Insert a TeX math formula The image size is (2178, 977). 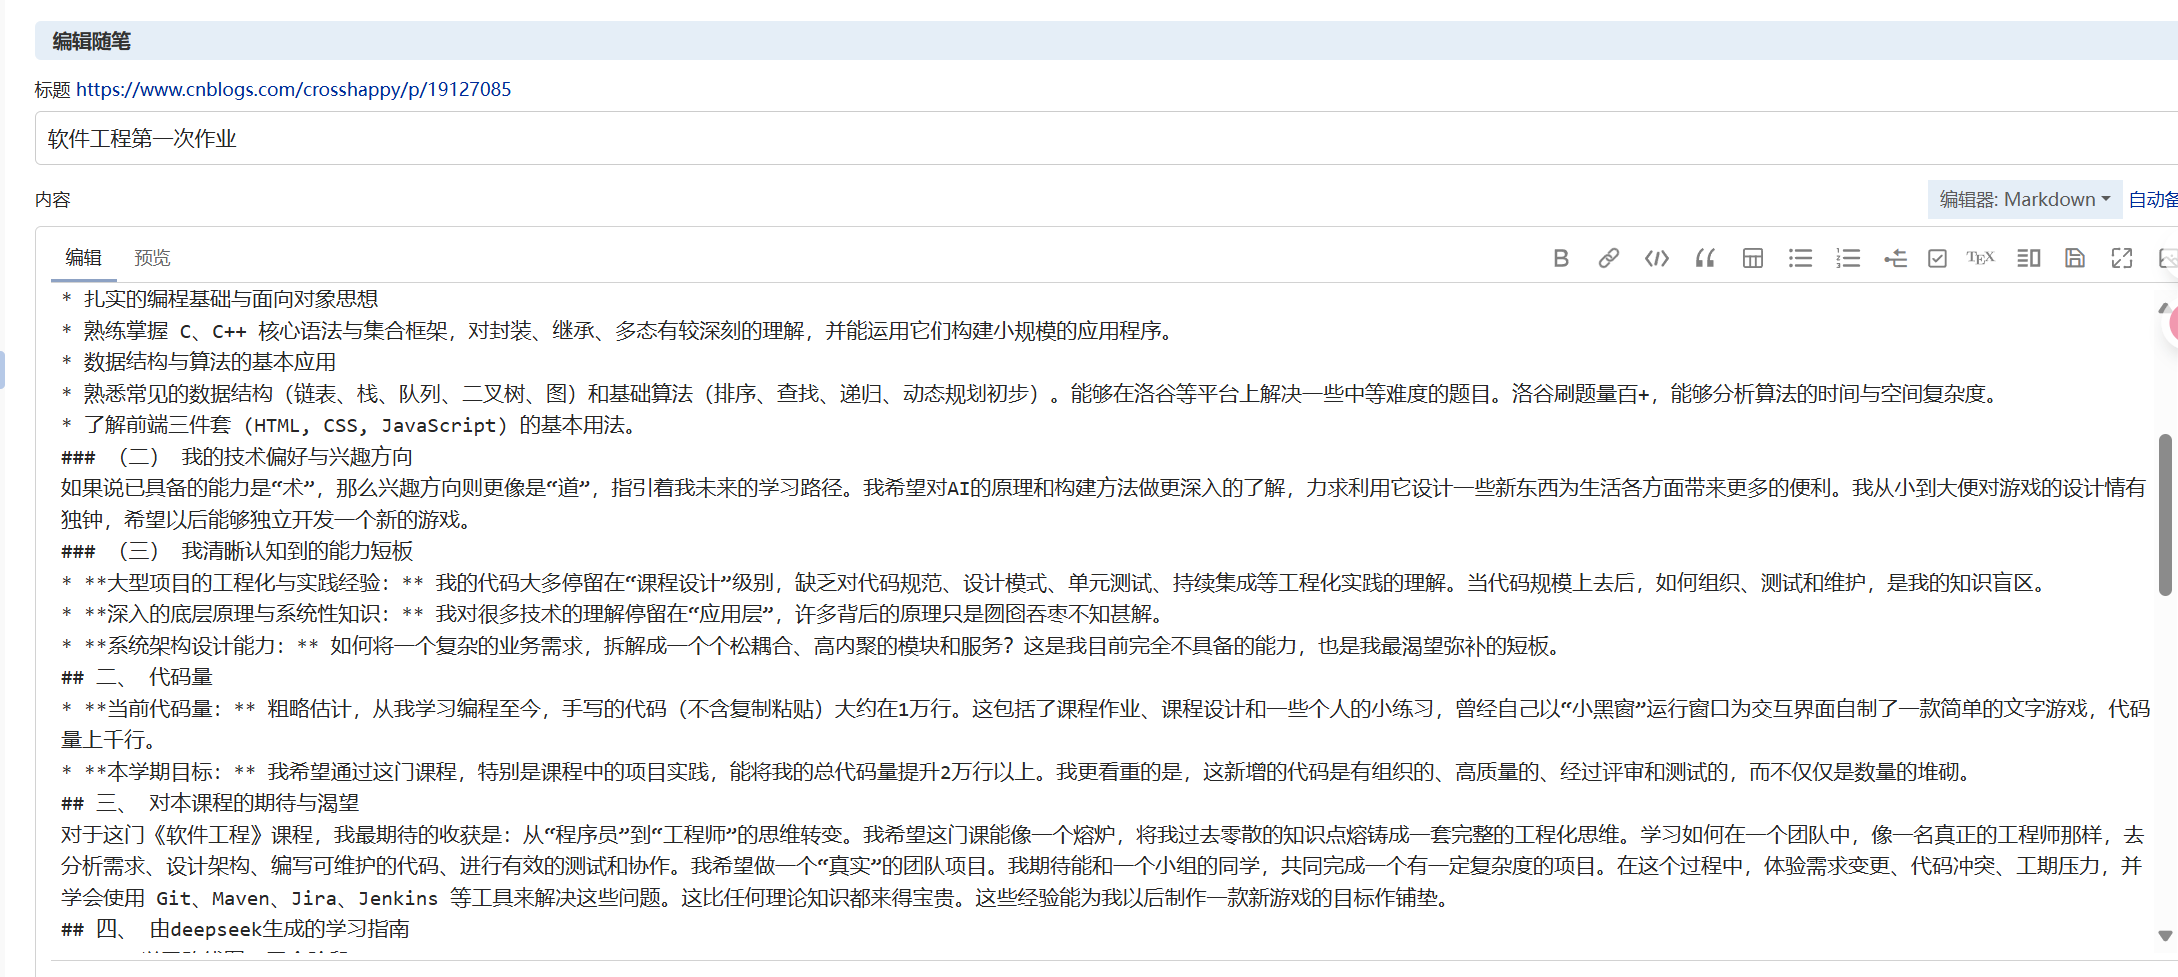coord(1981,258)
